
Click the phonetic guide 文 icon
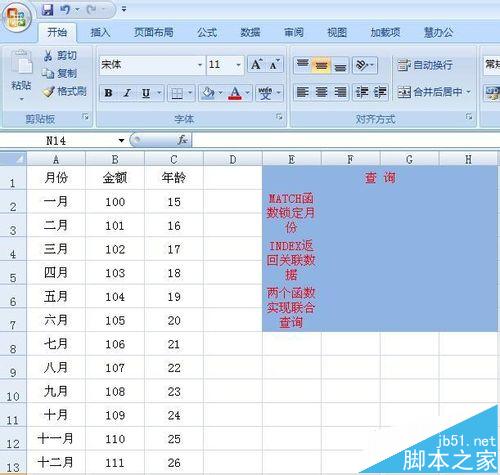pyautogui.click(x=265, y=93)
